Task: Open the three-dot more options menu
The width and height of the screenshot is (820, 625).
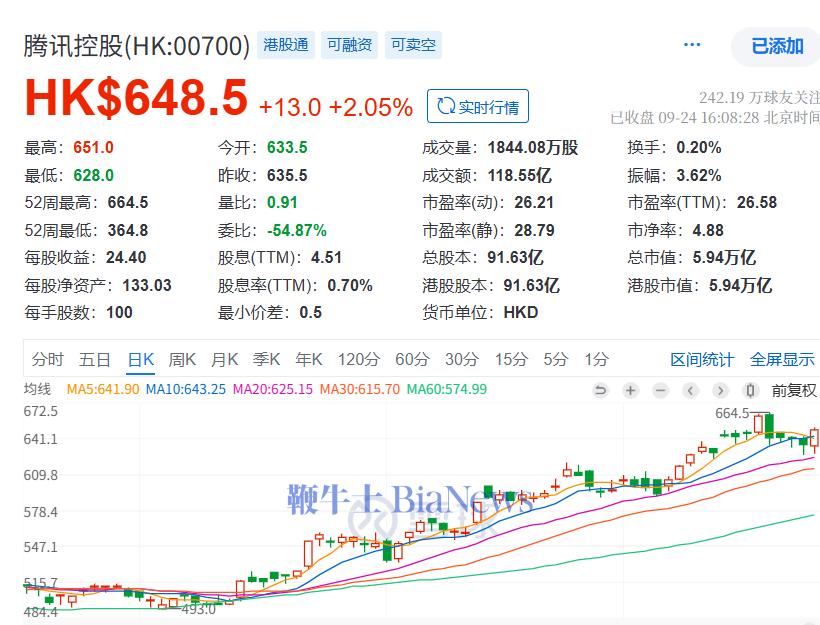Action: pos(692,45)
